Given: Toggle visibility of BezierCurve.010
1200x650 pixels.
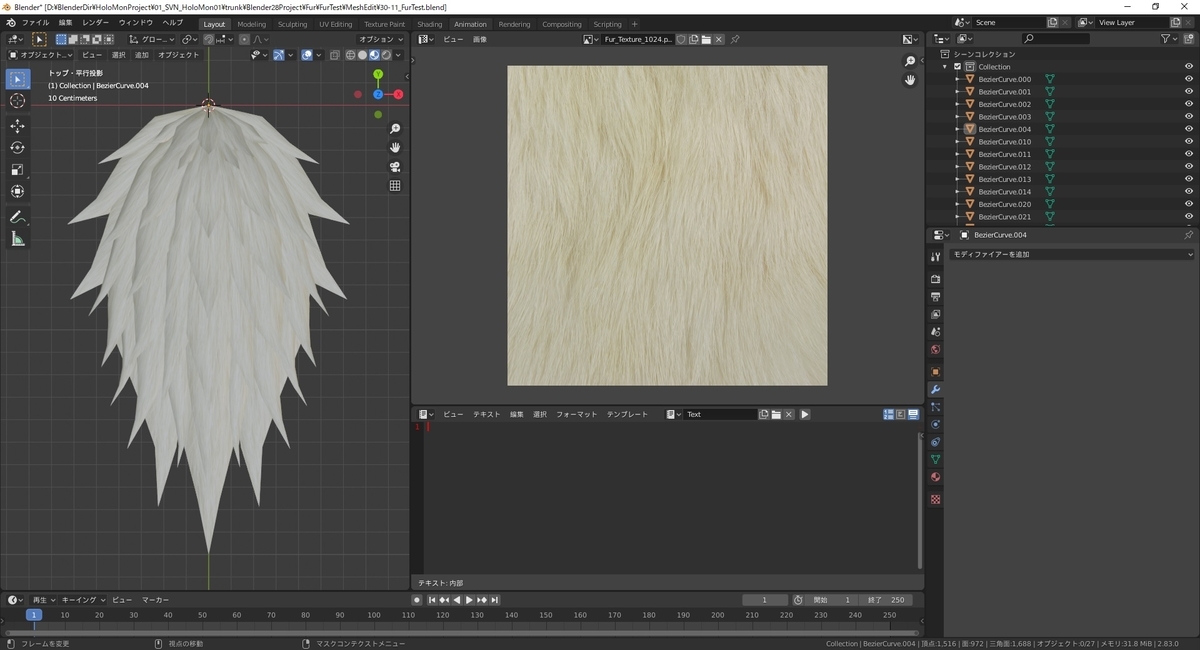Looking at the screenshot, I should click(x=1188, y=142).
